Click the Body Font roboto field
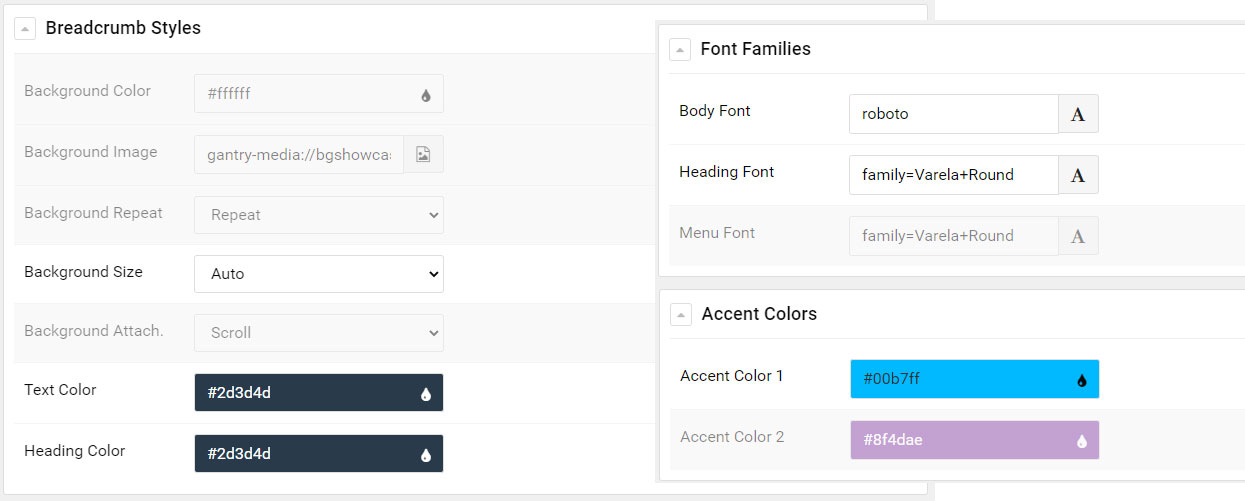Viewport: 1245px width, 501px height. [954, 114]
